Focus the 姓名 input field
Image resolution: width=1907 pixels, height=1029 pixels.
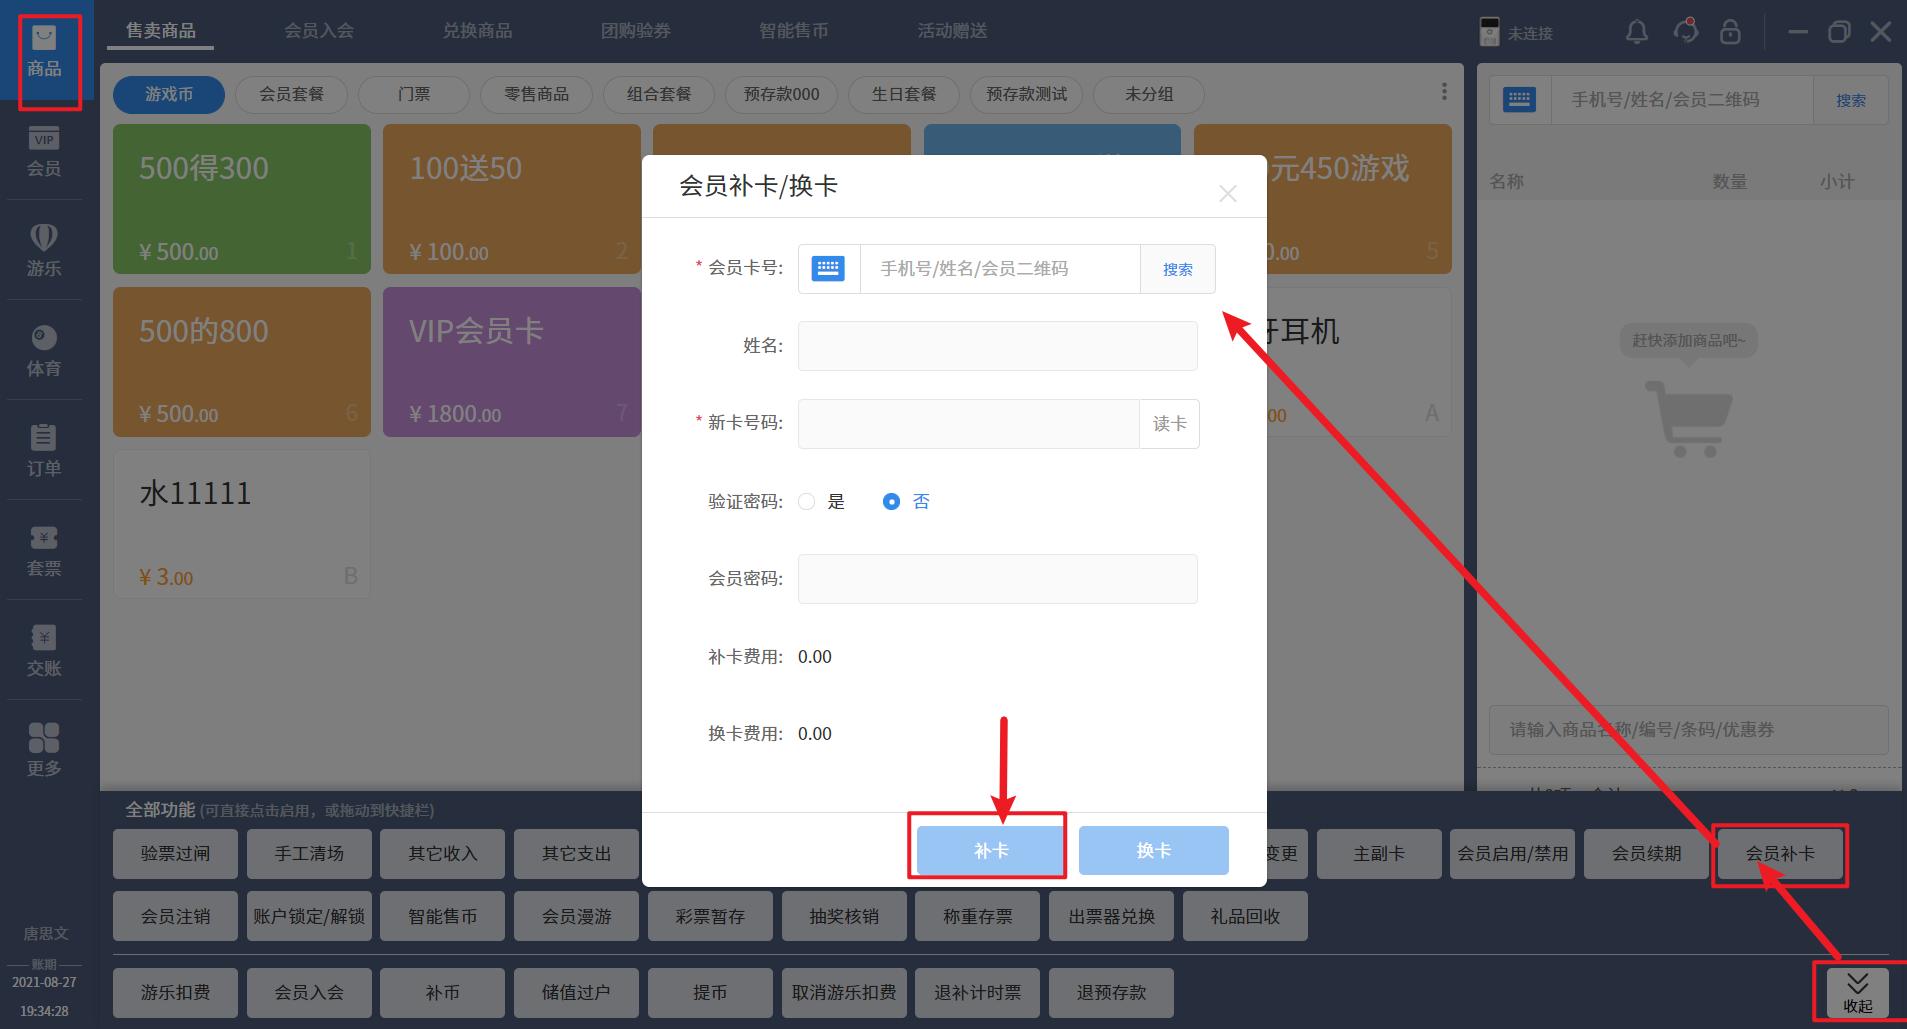pyautogui.click(x=997, y=346)
